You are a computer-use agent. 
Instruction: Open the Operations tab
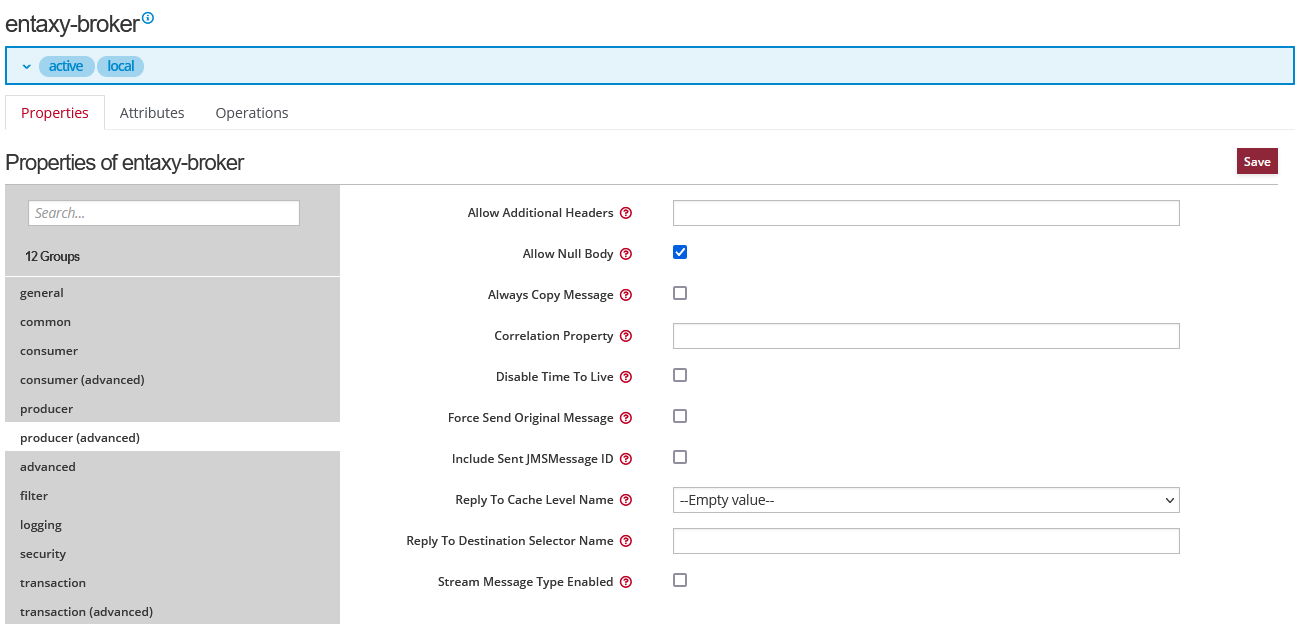coord(252,113)
